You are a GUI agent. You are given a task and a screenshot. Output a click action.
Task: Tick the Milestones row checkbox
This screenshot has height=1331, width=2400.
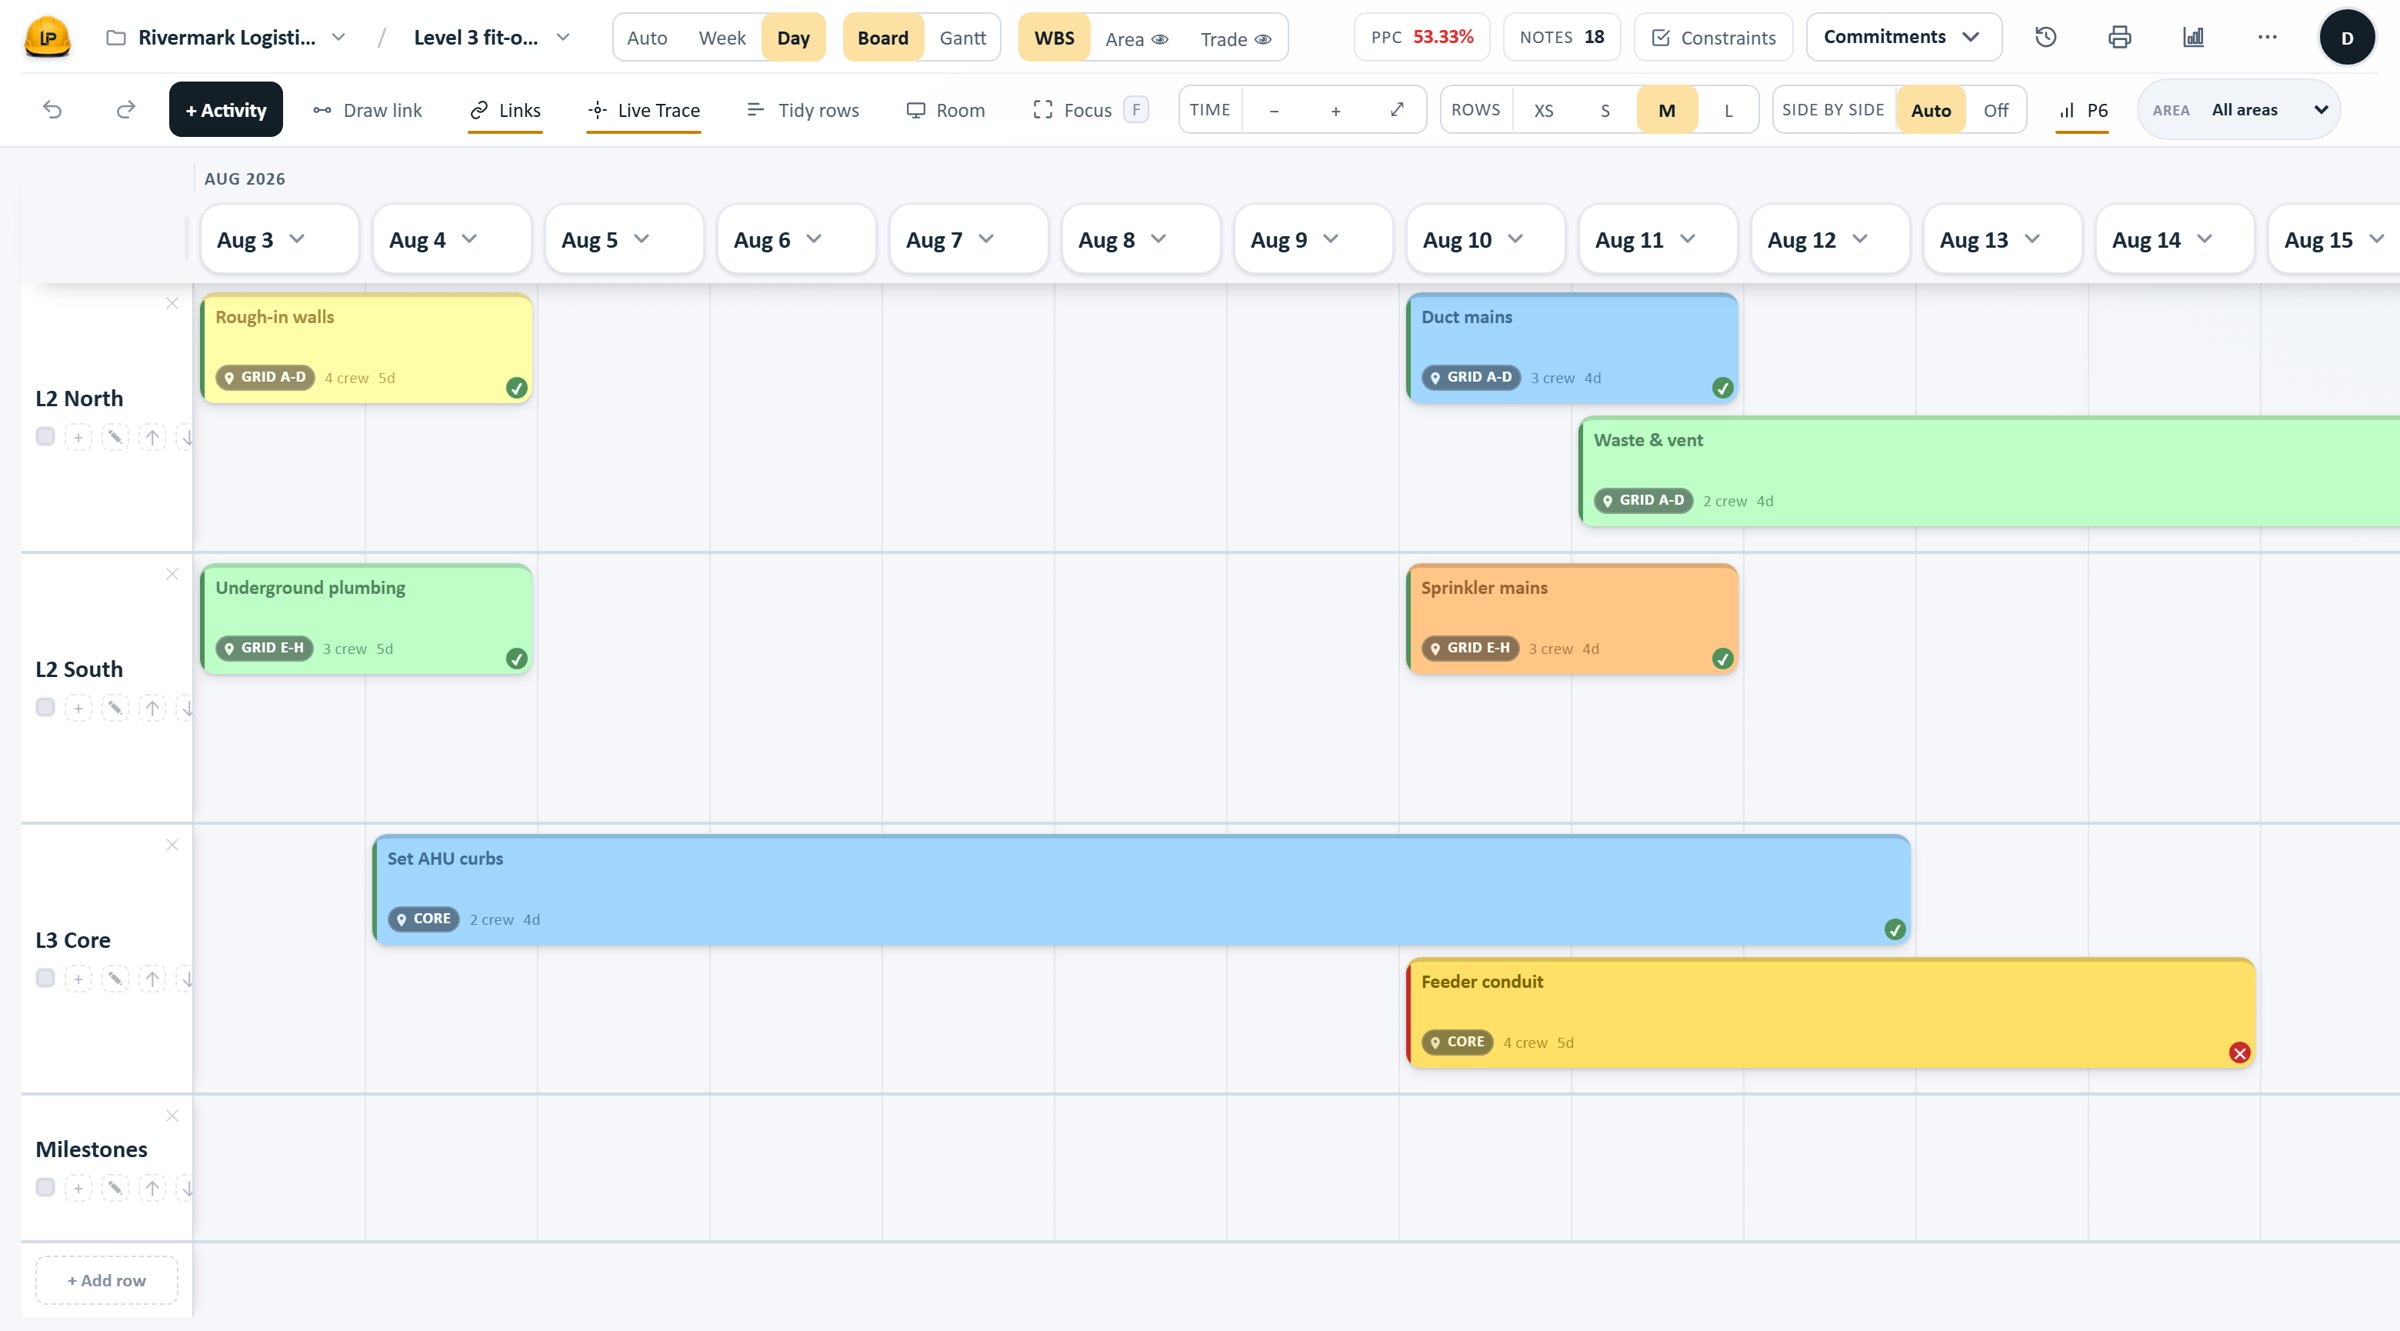pyautogui.click(x=45, y=1187)
